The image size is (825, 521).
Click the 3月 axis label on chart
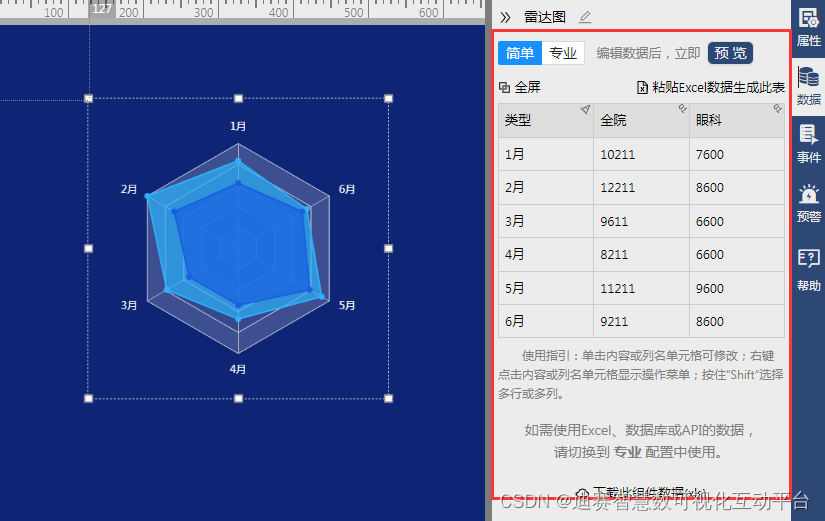129,305
